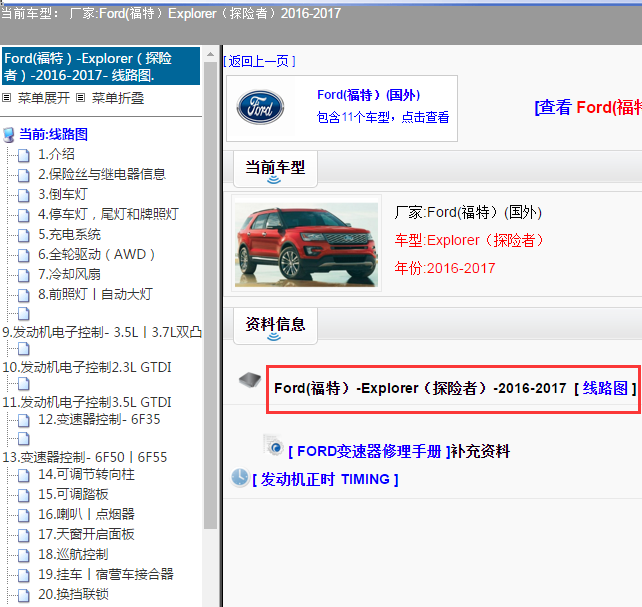The image size is (642, 607).
Task: Click the page icon beside 7.冷却风扇
Action: 24,275
